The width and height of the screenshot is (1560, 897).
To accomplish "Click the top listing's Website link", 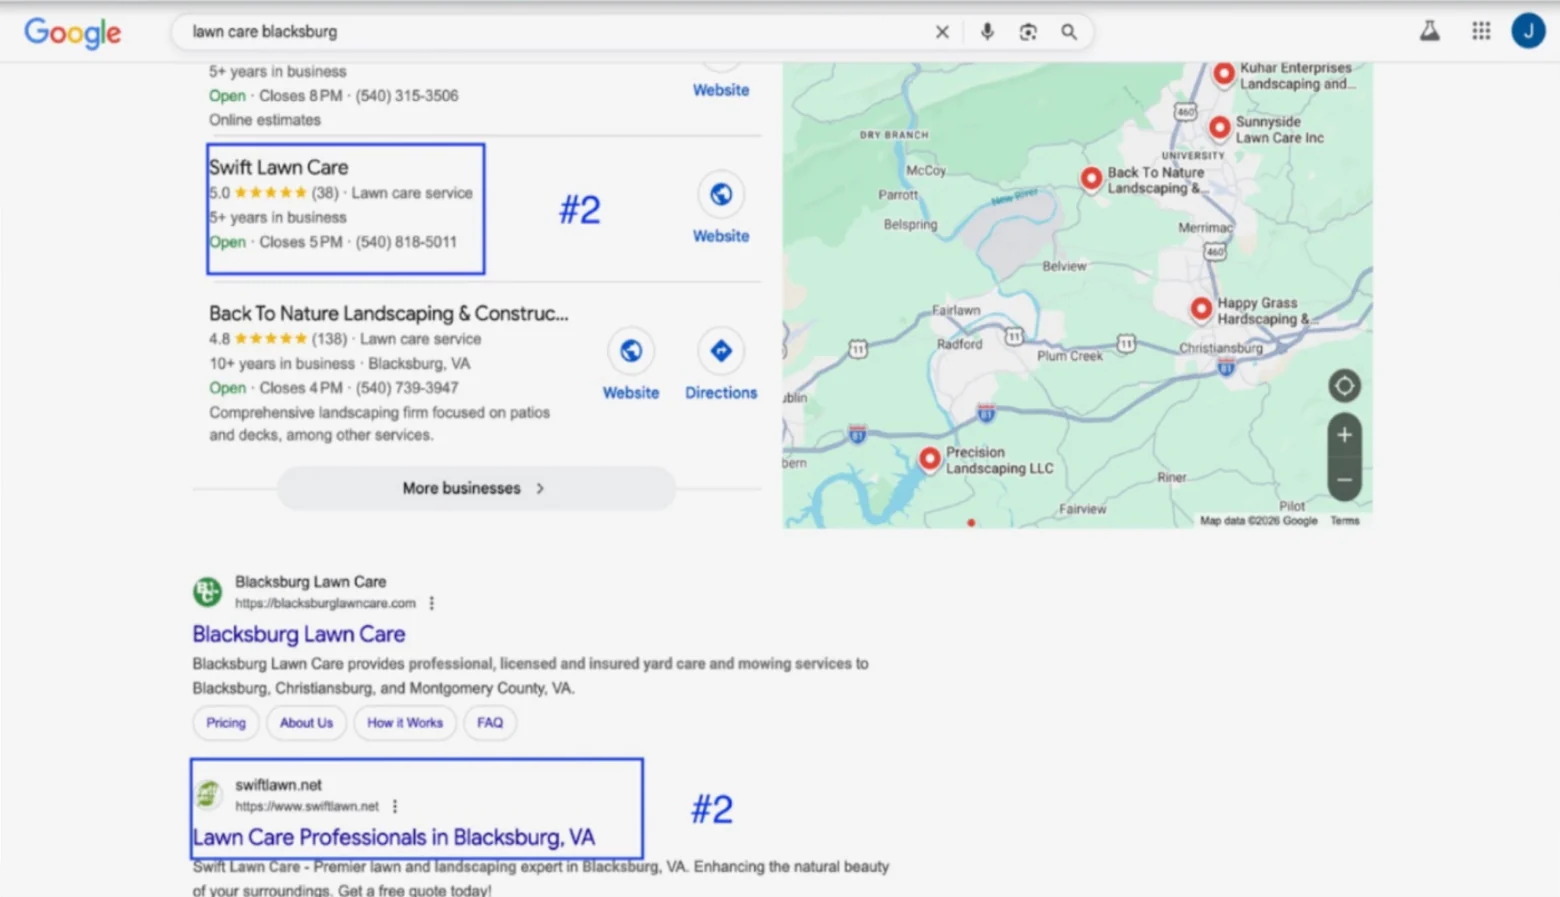I will (721, 90).
